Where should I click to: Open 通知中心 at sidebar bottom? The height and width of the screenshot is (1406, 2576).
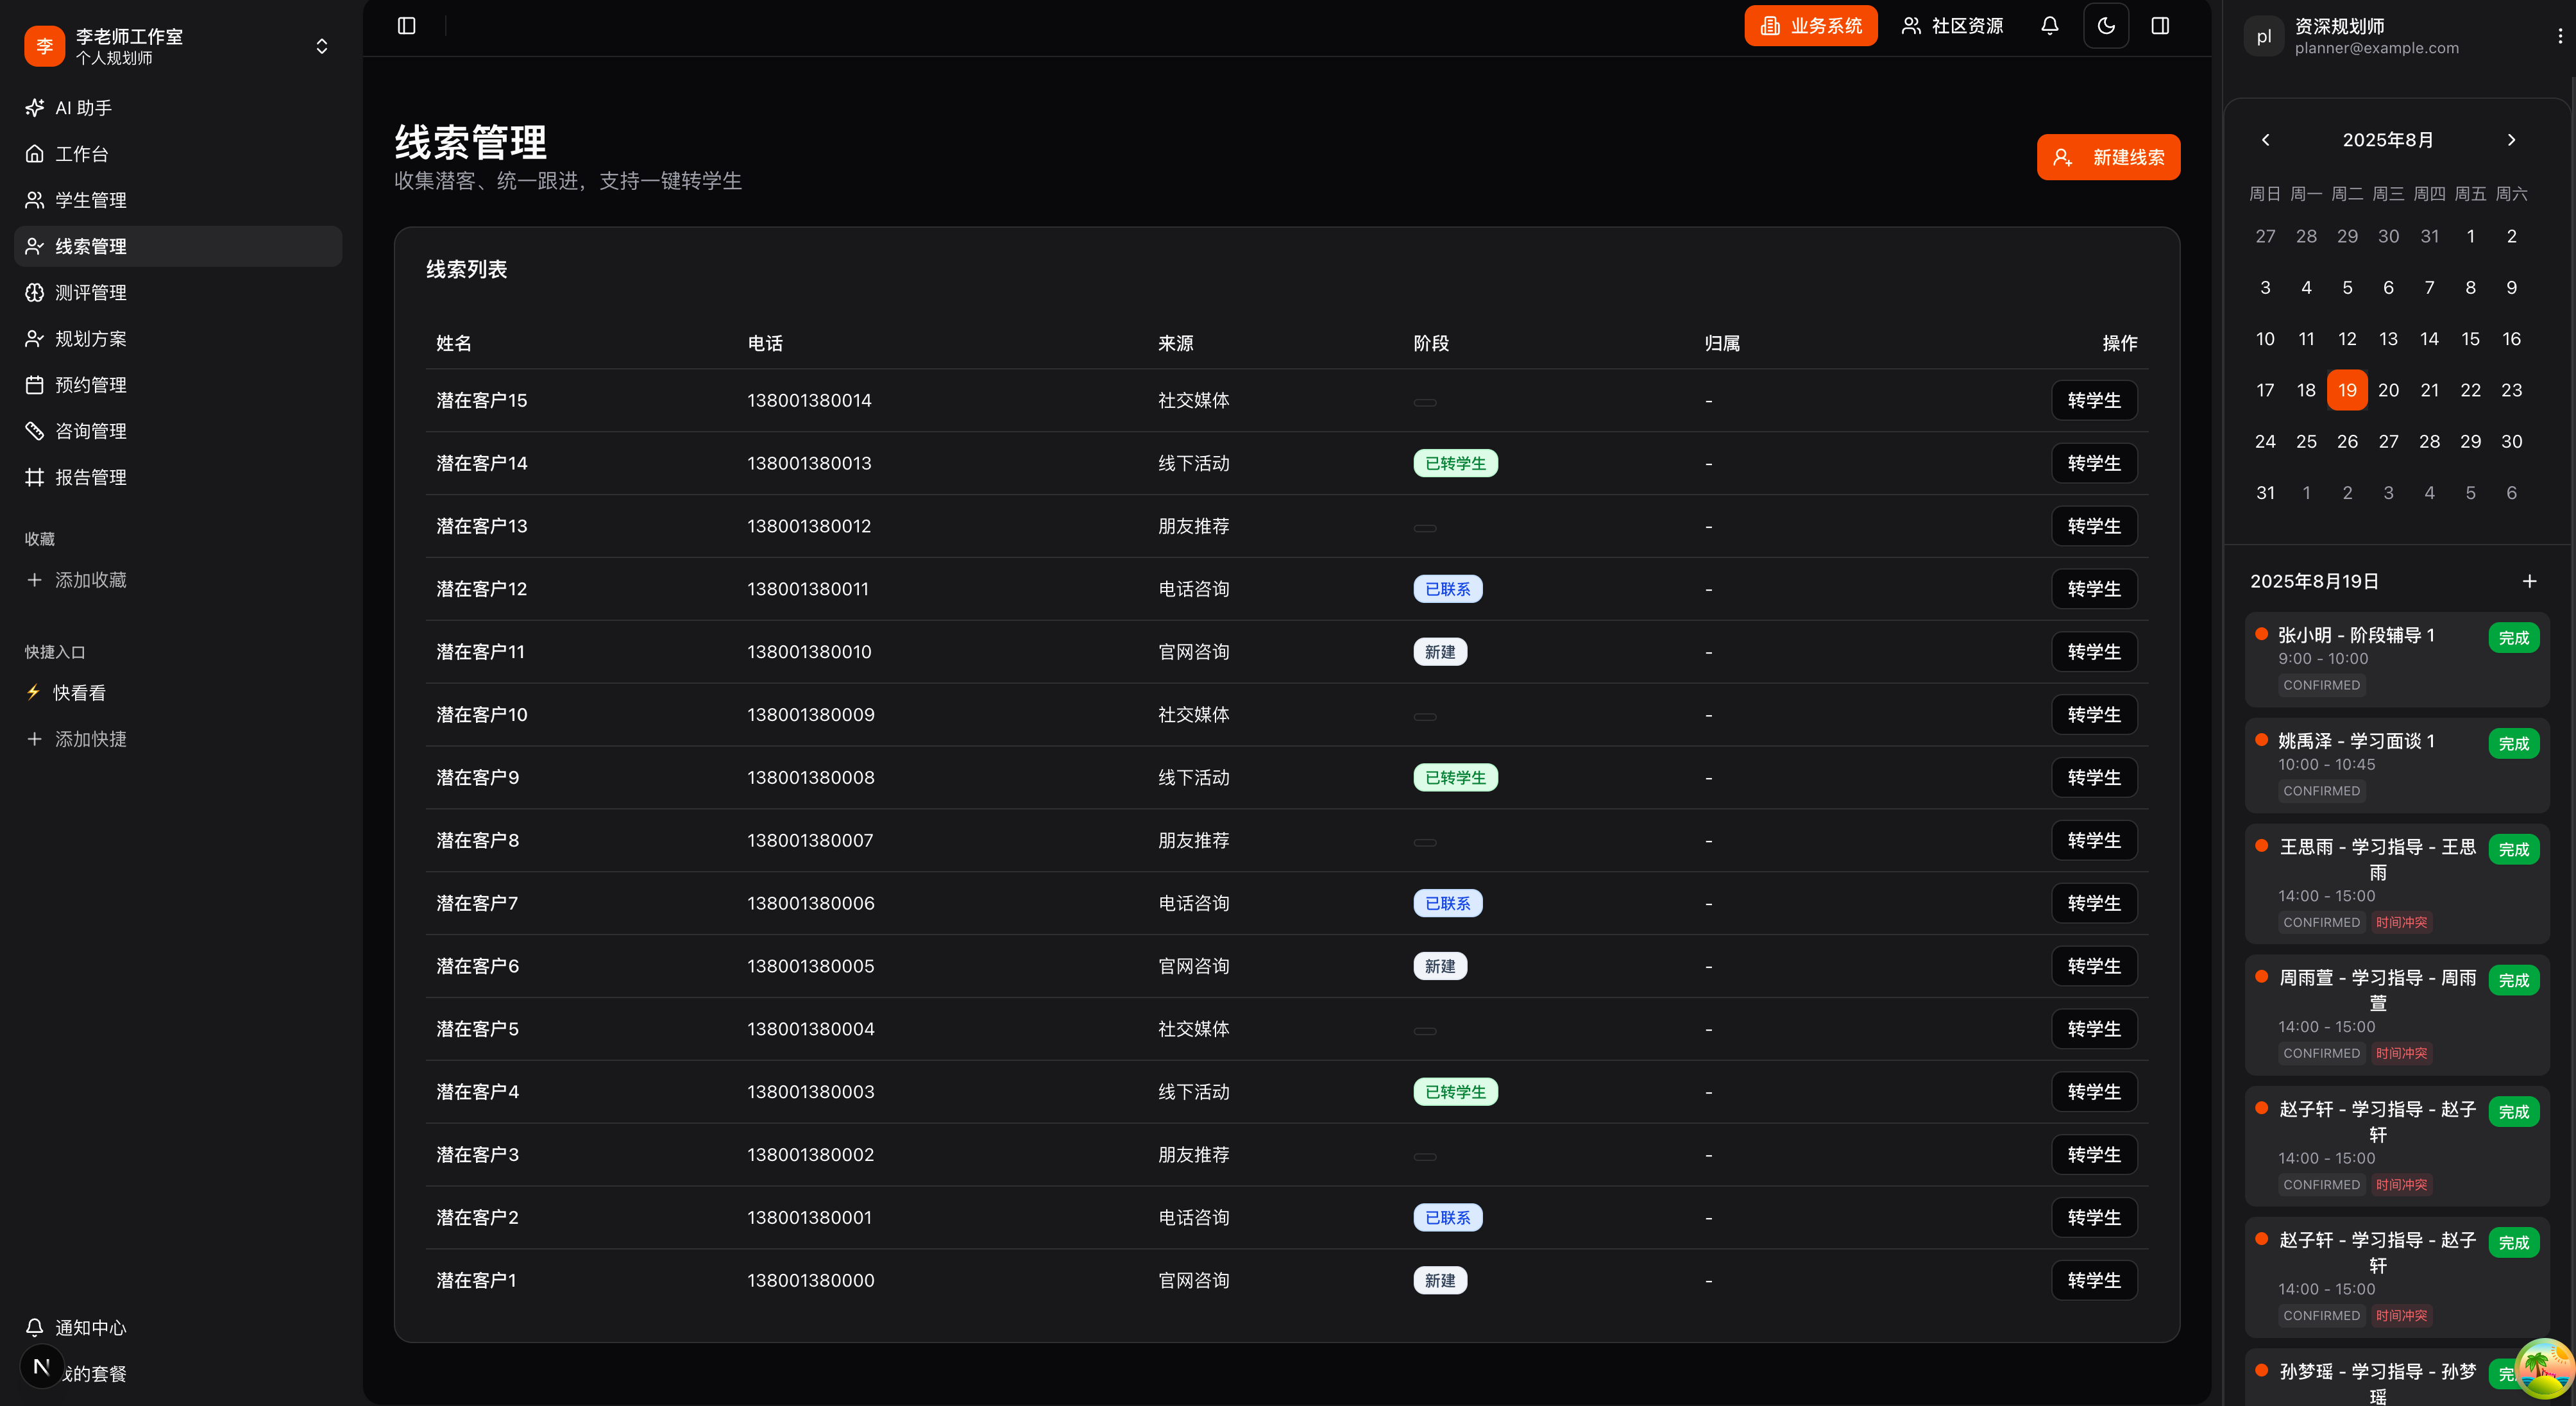point(90,1328)
